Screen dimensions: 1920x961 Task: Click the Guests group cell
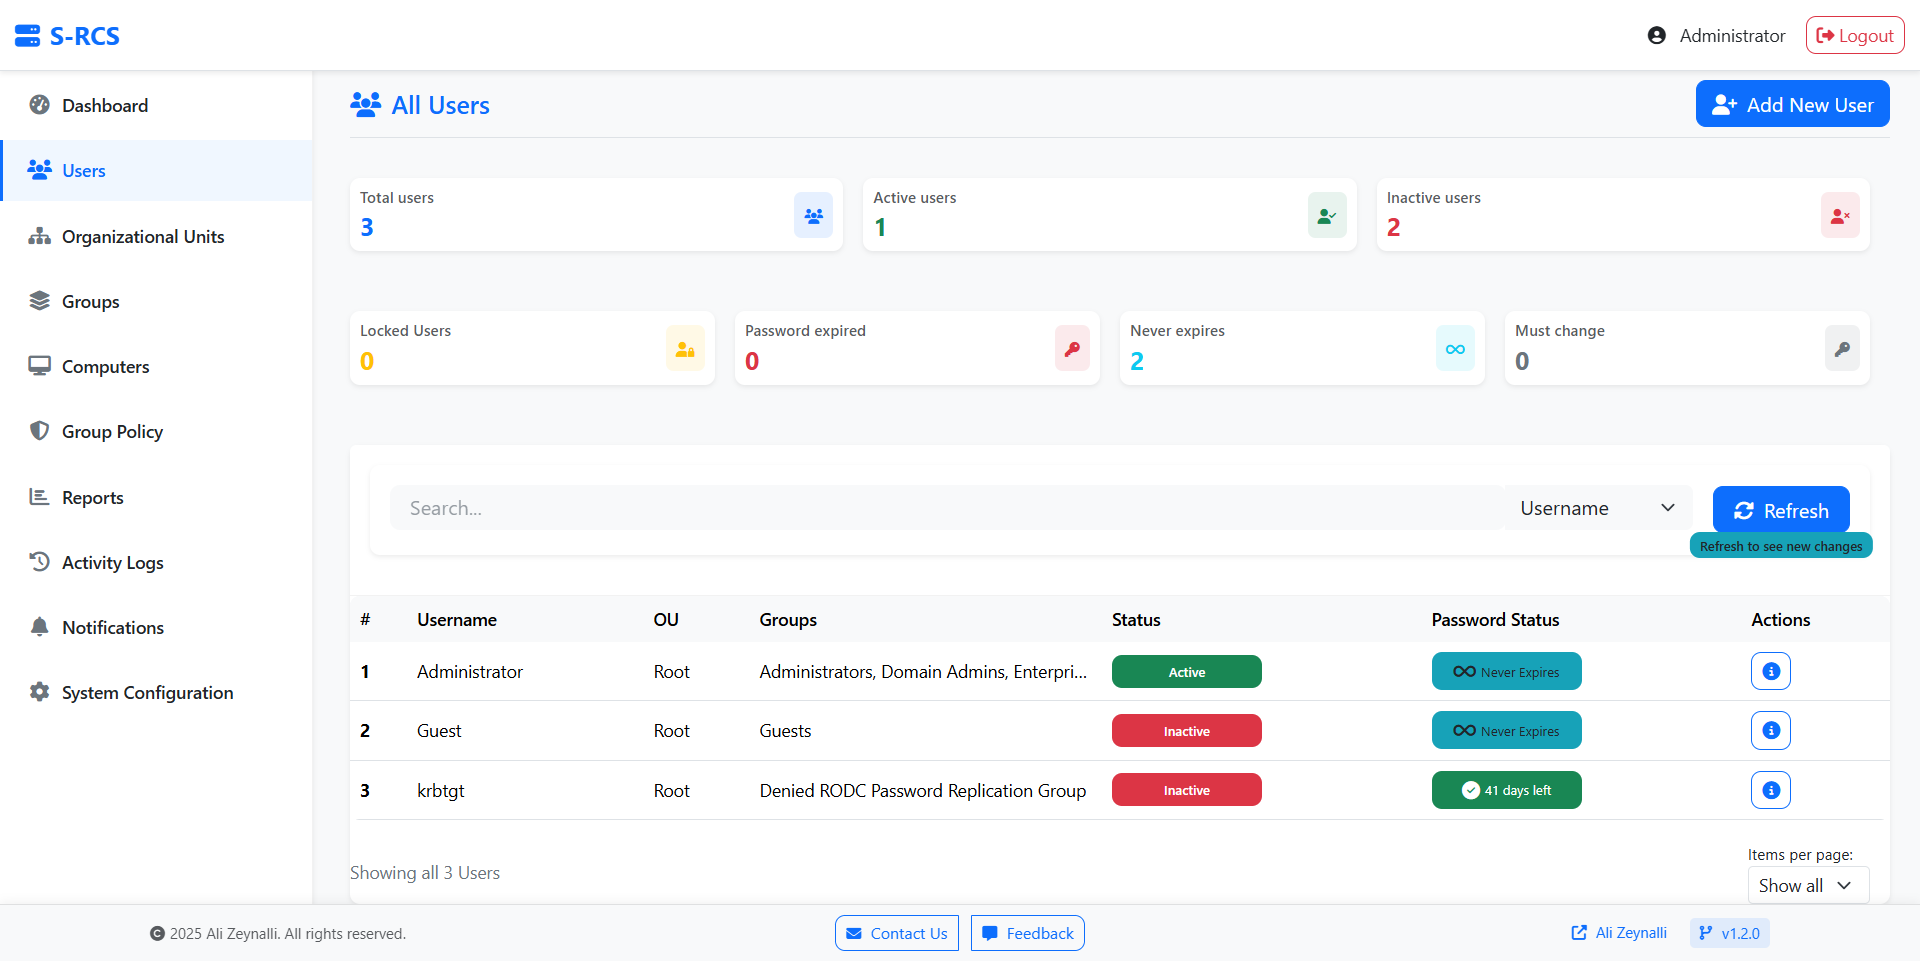click(x=785, y=731)
